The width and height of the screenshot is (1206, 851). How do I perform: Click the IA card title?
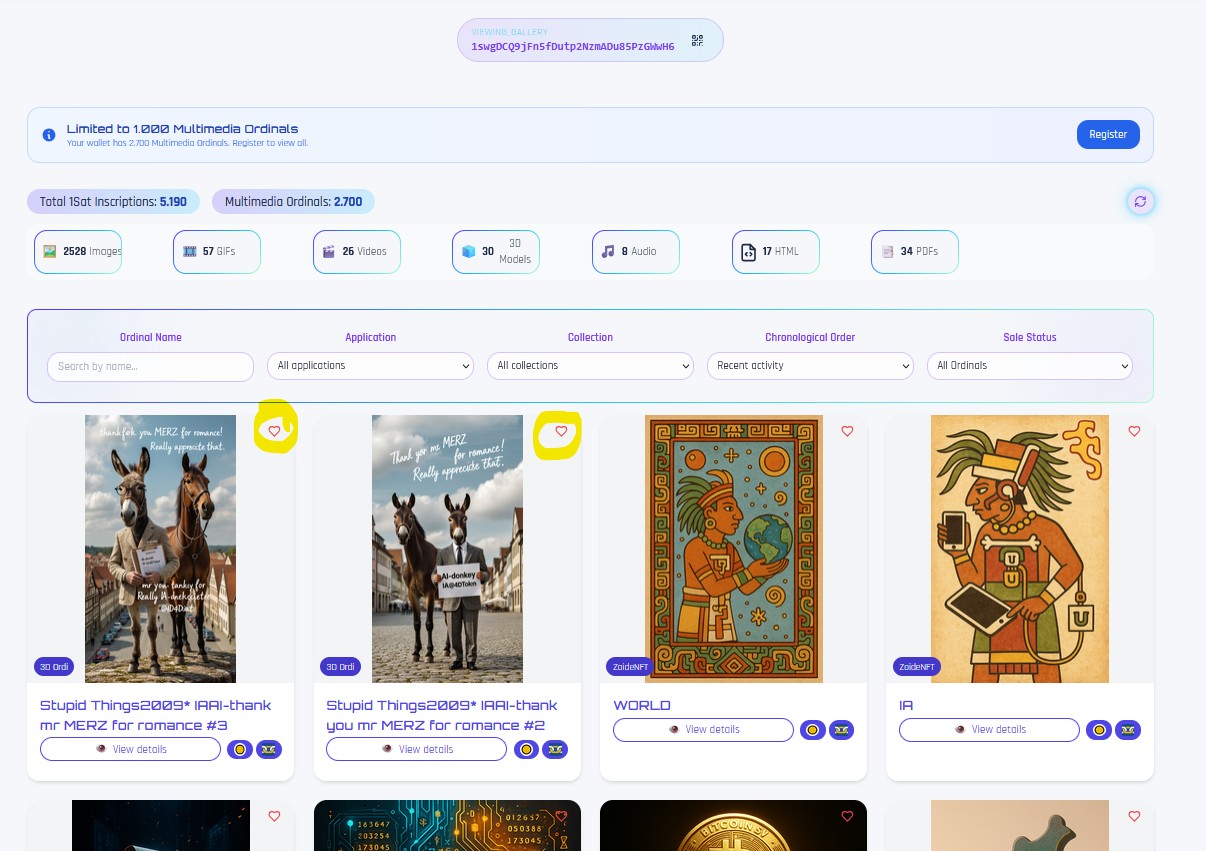point(906,705)
